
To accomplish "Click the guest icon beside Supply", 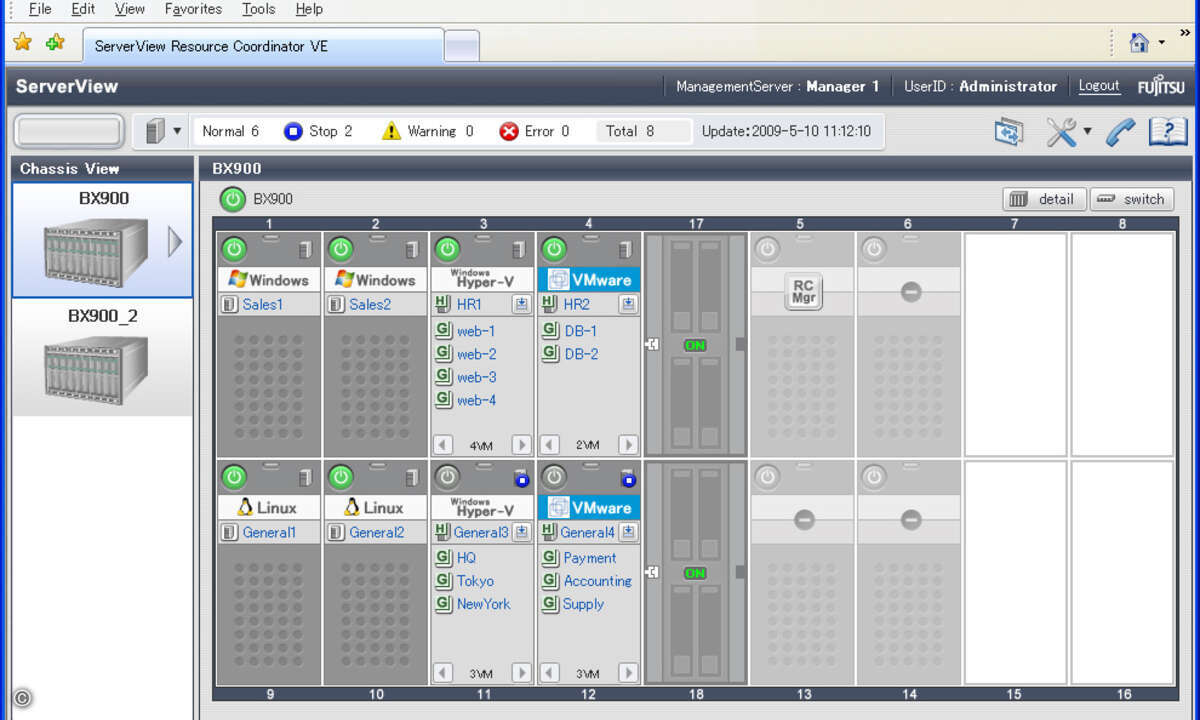I will point(550,604).
